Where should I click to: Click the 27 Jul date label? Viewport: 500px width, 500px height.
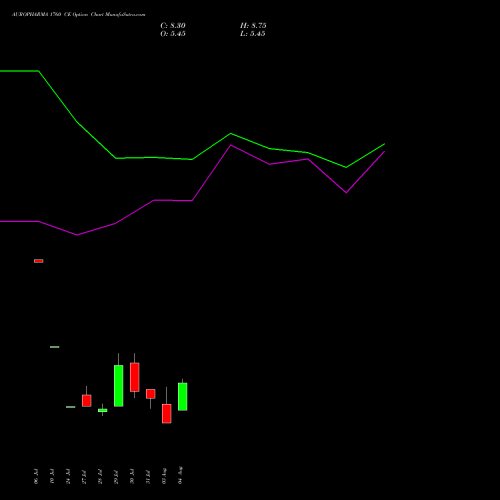click(x=84, y=477)
